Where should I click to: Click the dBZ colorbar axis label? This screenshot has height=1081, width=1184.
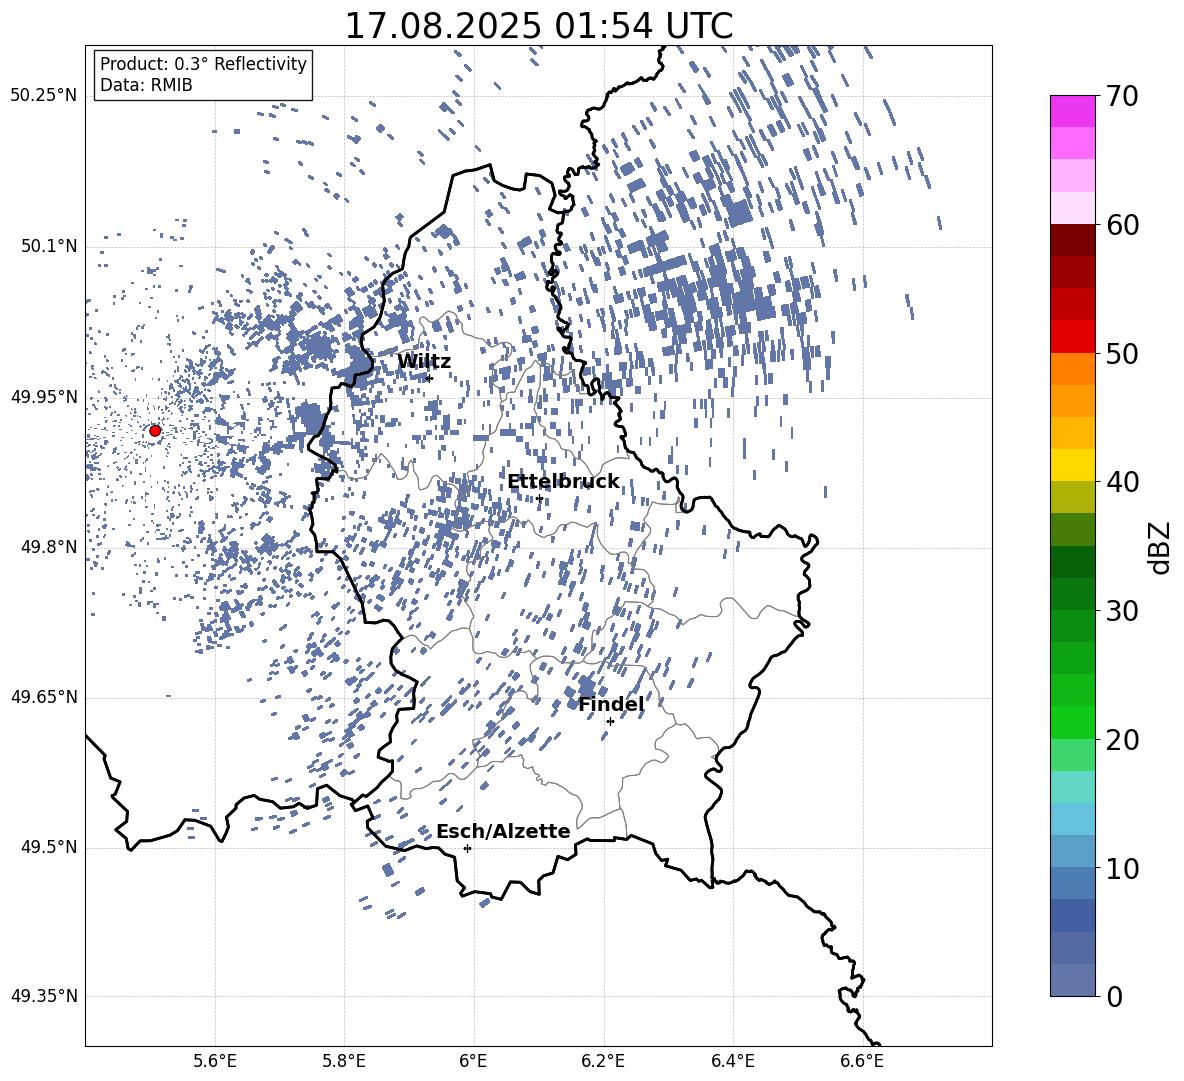pyautogui.click(x=1159, y=547)
